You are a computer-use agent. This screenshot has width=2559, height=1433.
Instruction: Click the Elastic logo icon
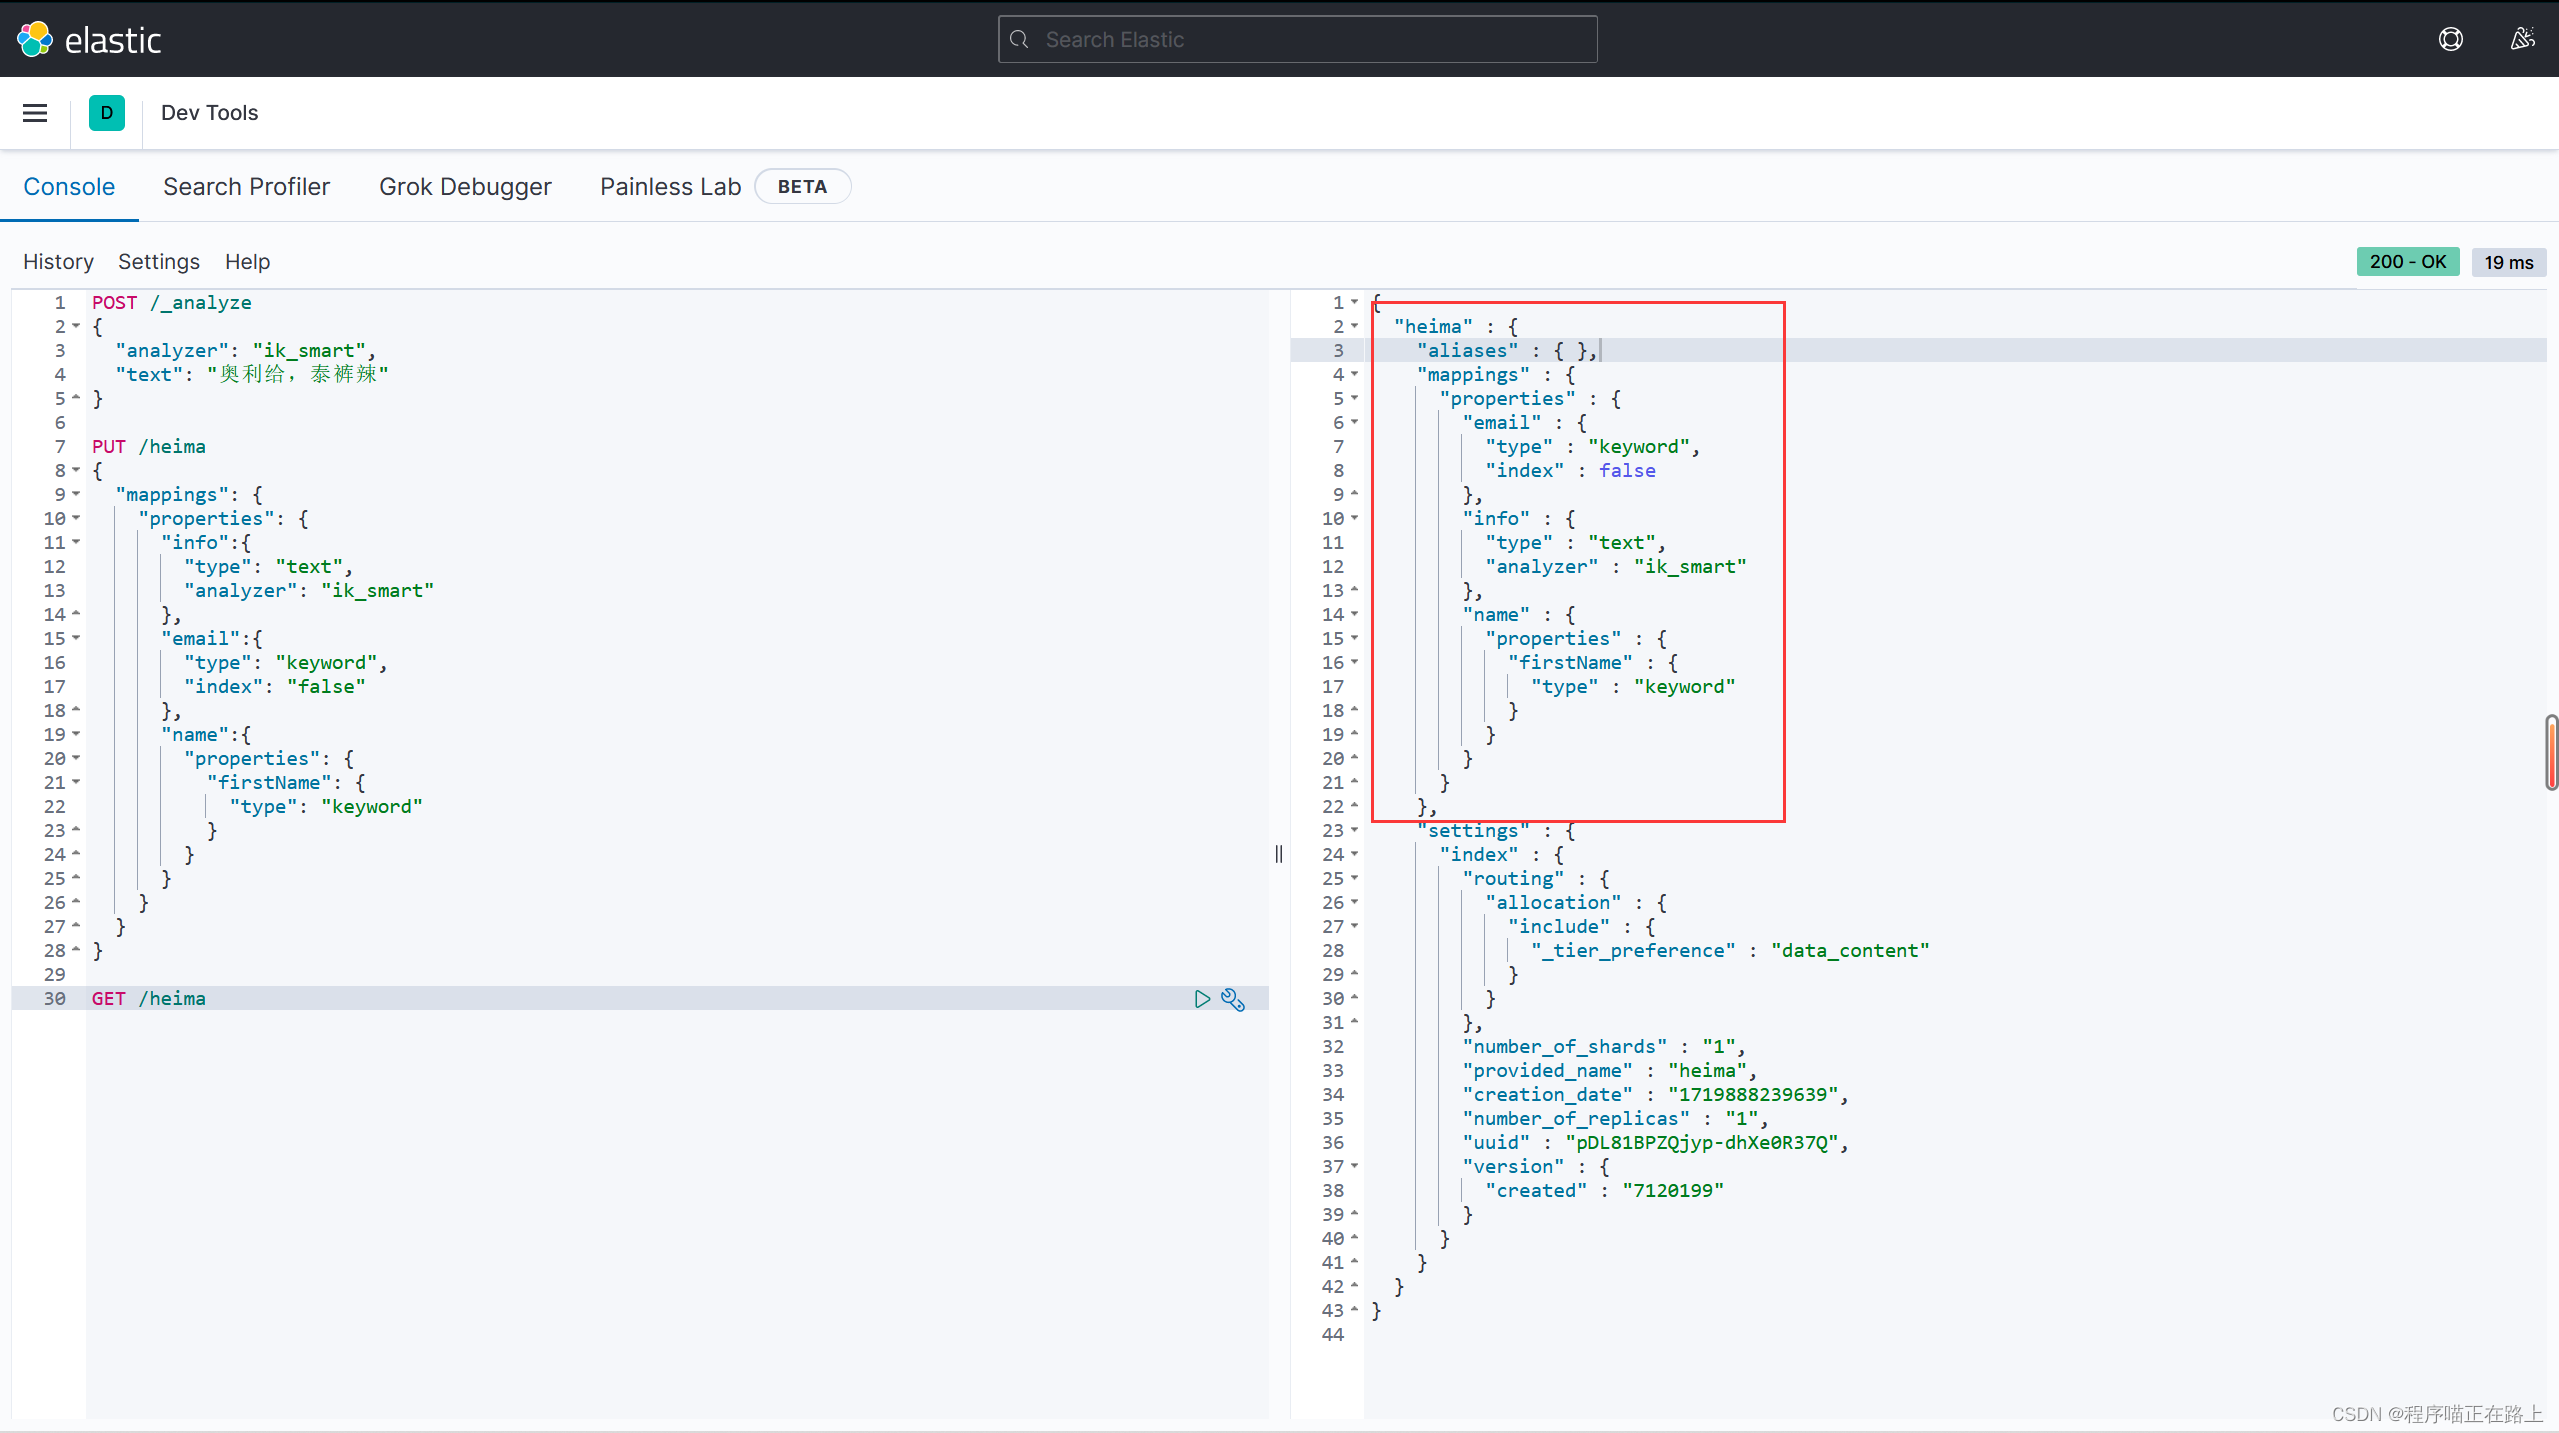(x=35, y=39)
